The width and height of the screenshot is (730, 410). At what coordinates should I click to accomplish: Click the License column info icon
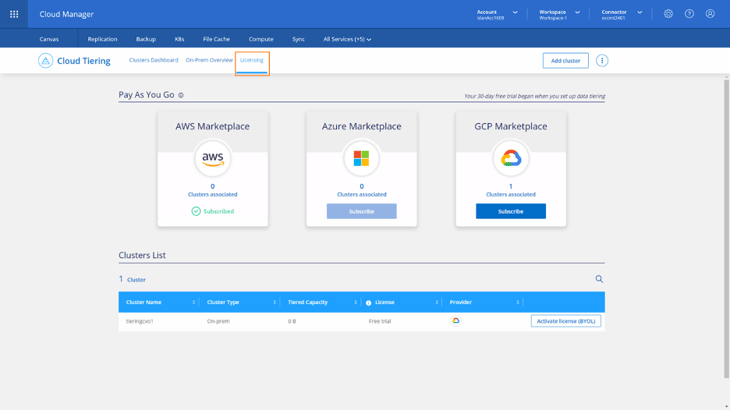pos(368,303)
